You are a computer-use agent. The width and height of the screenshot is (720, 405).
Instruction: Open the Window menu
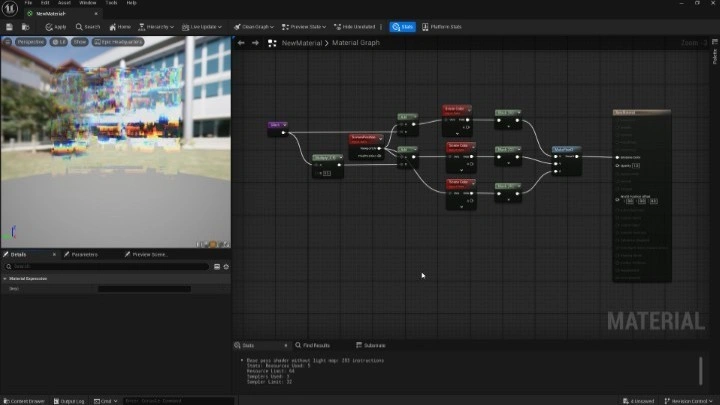88,3
